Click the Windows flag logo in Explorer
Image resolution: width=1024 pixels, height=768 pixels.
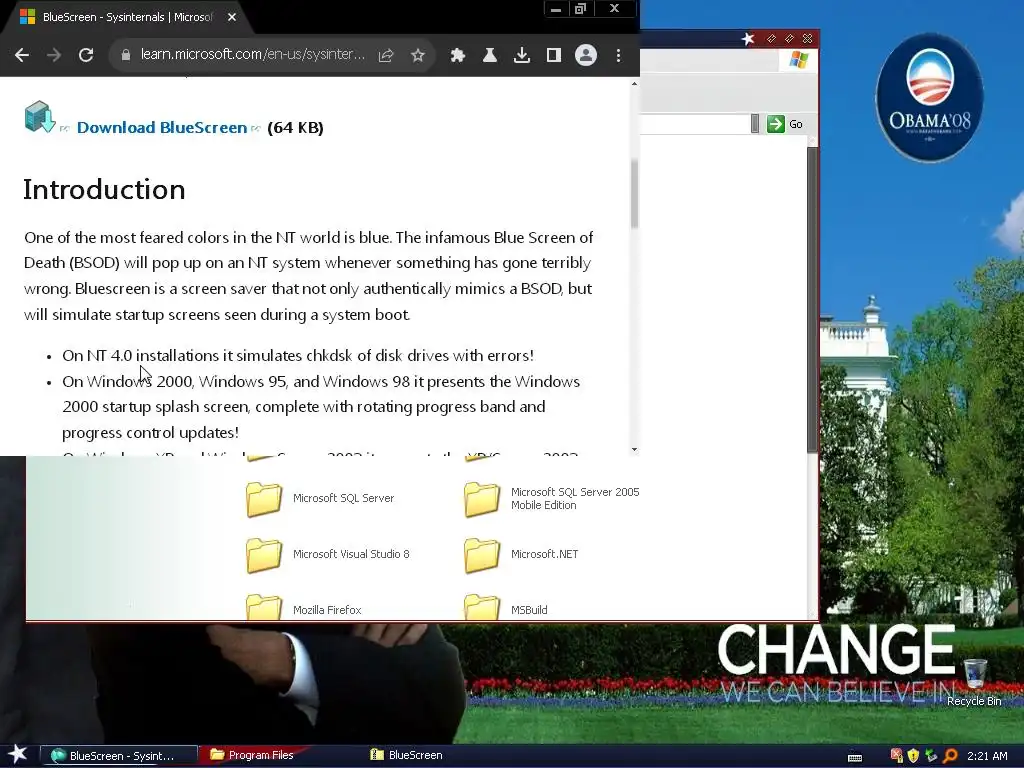[x=798, y=60]
